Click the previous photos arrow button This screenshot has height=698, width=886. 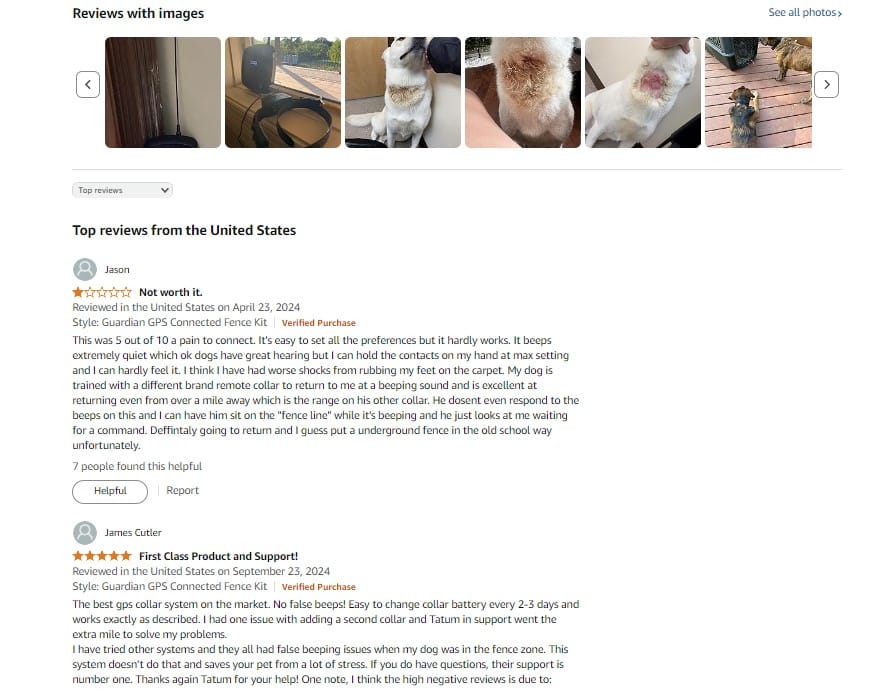[x=88, y=84]
